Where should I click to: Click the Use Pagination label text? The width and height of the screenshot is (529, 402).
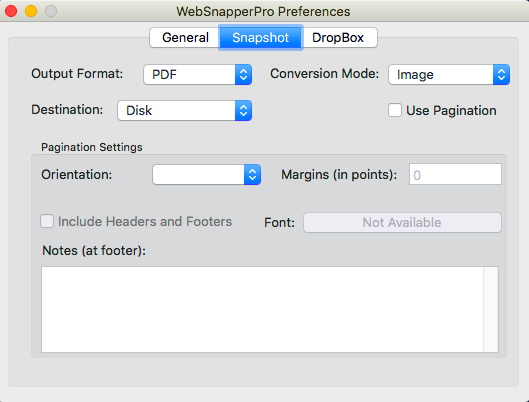coord(451,111)
